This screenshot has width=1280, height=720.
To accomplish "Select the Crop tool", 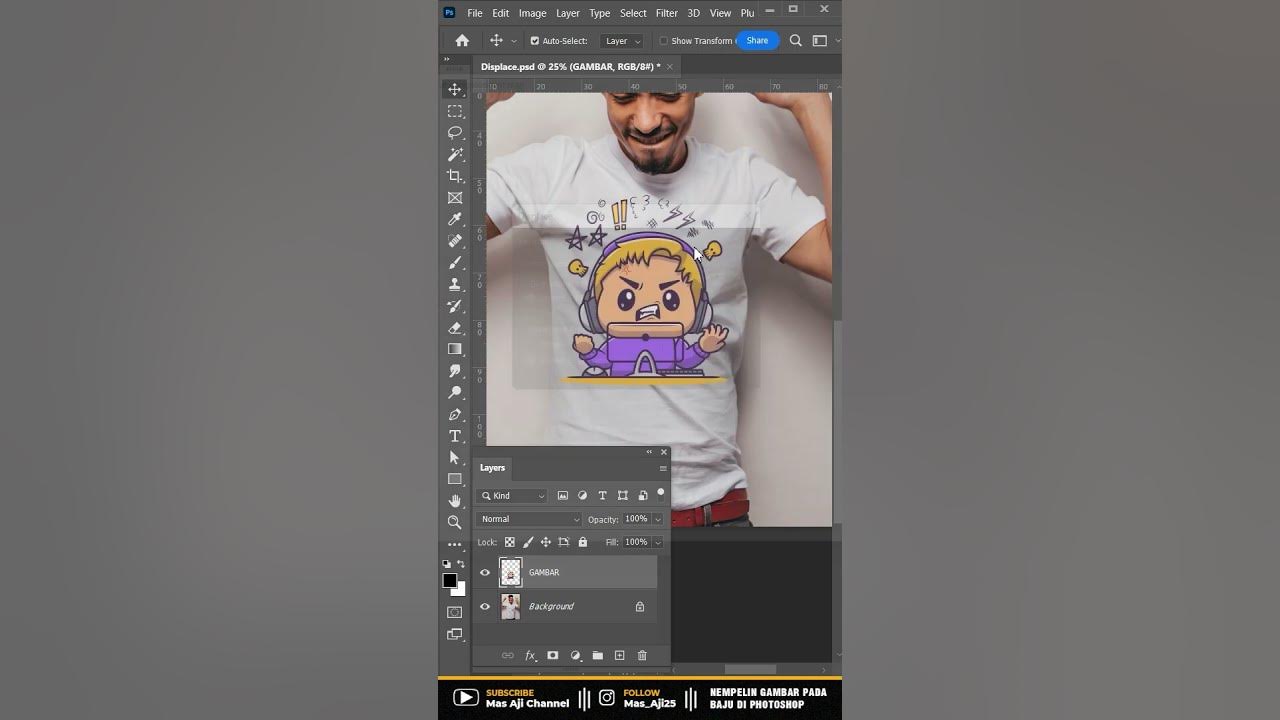I will coord(455,176).
